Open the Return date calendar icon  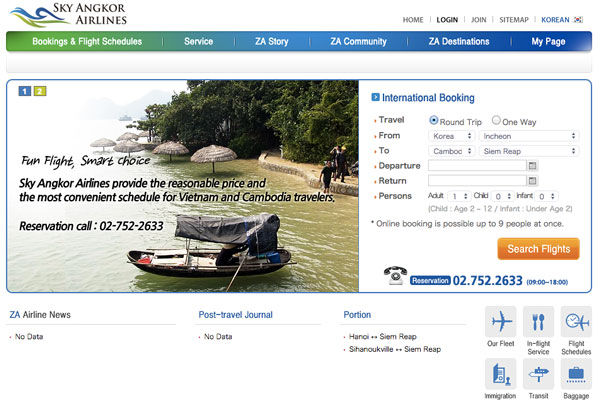pos(532,181)
